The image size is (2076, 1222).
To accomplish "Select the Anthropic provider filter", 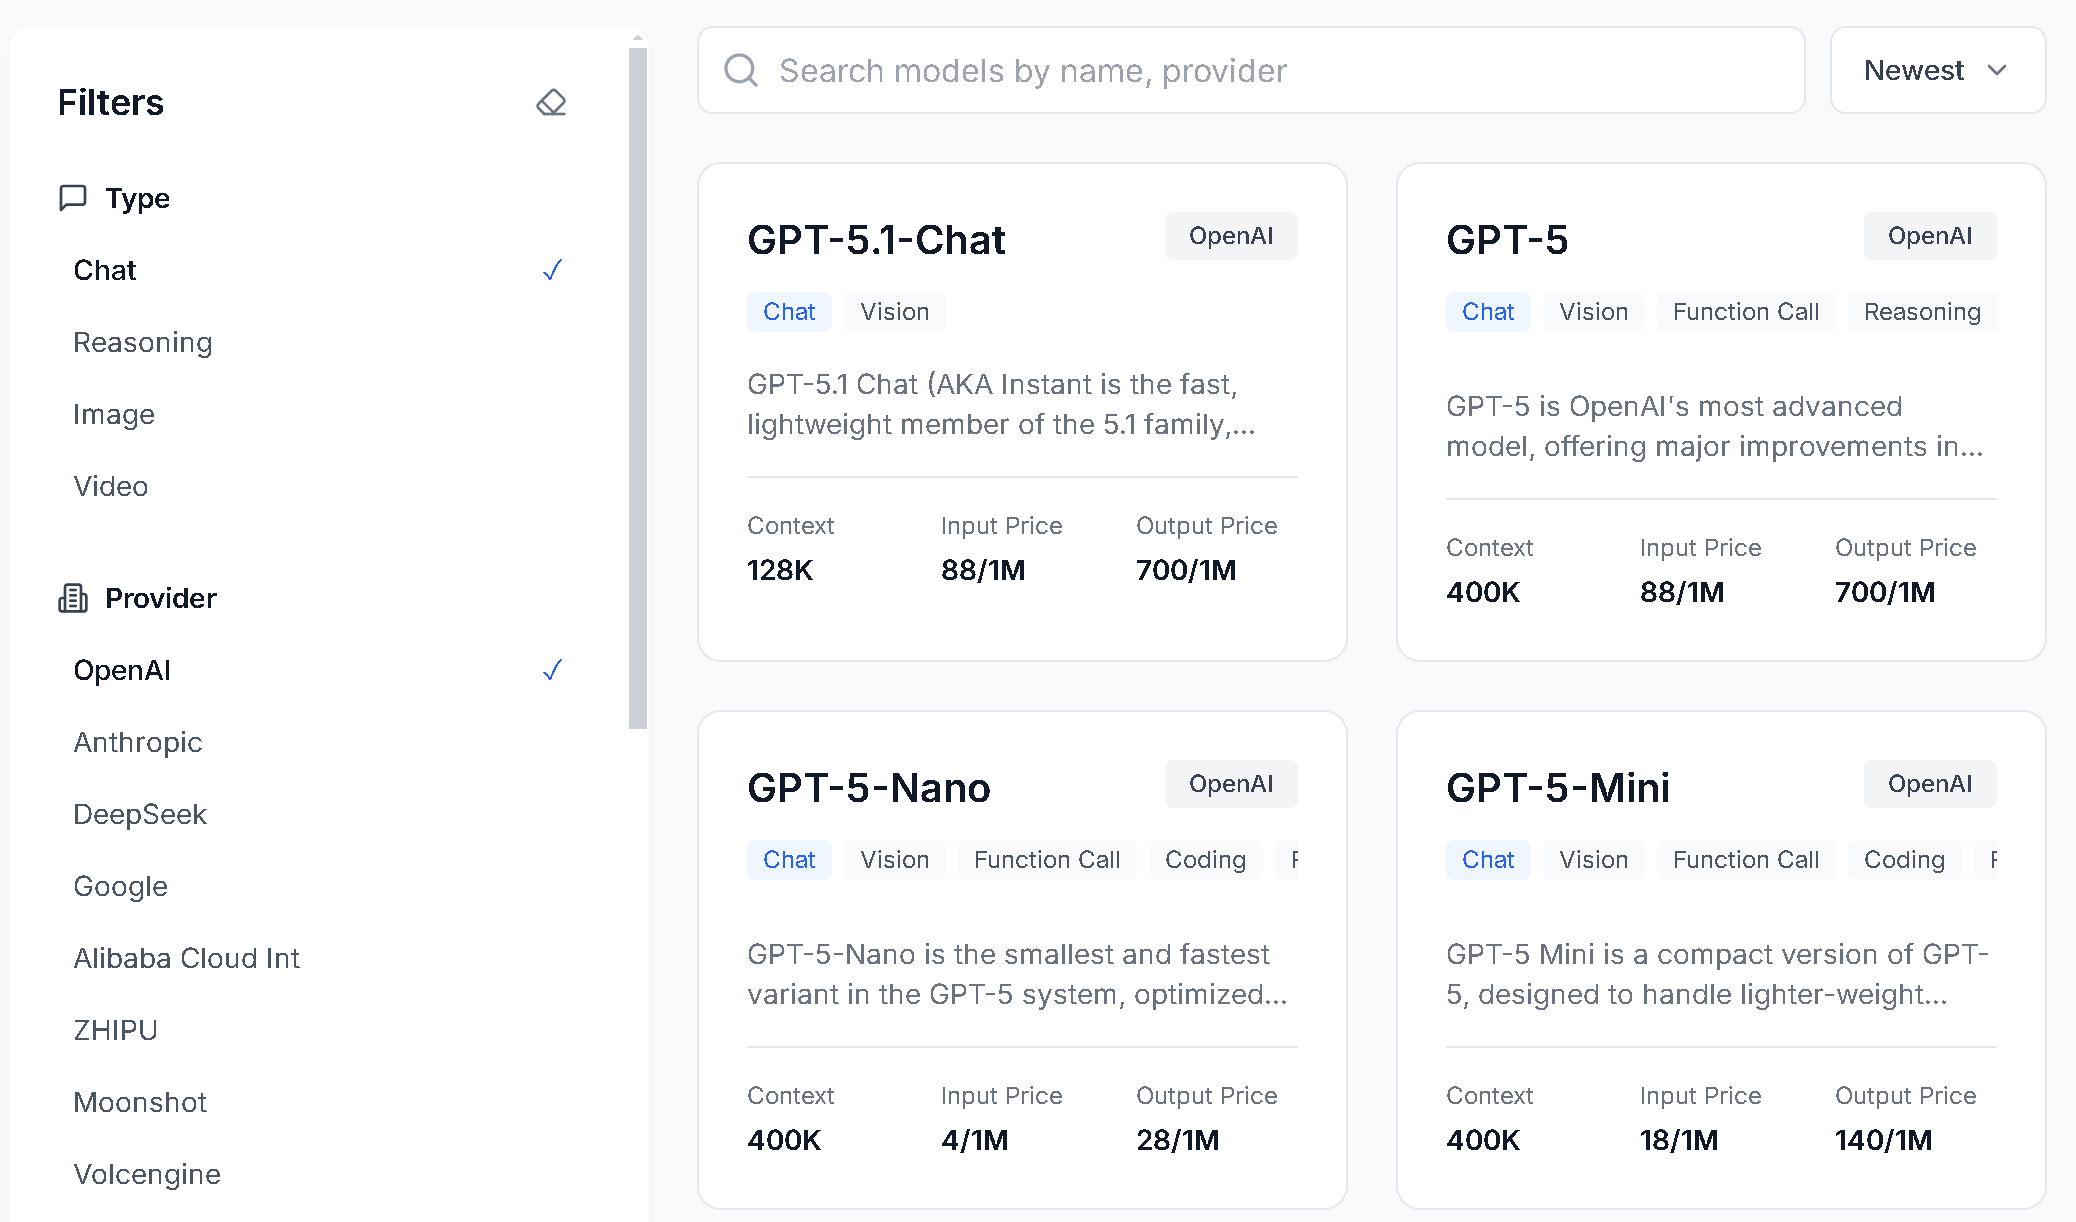I will click(x=138, y=742).
